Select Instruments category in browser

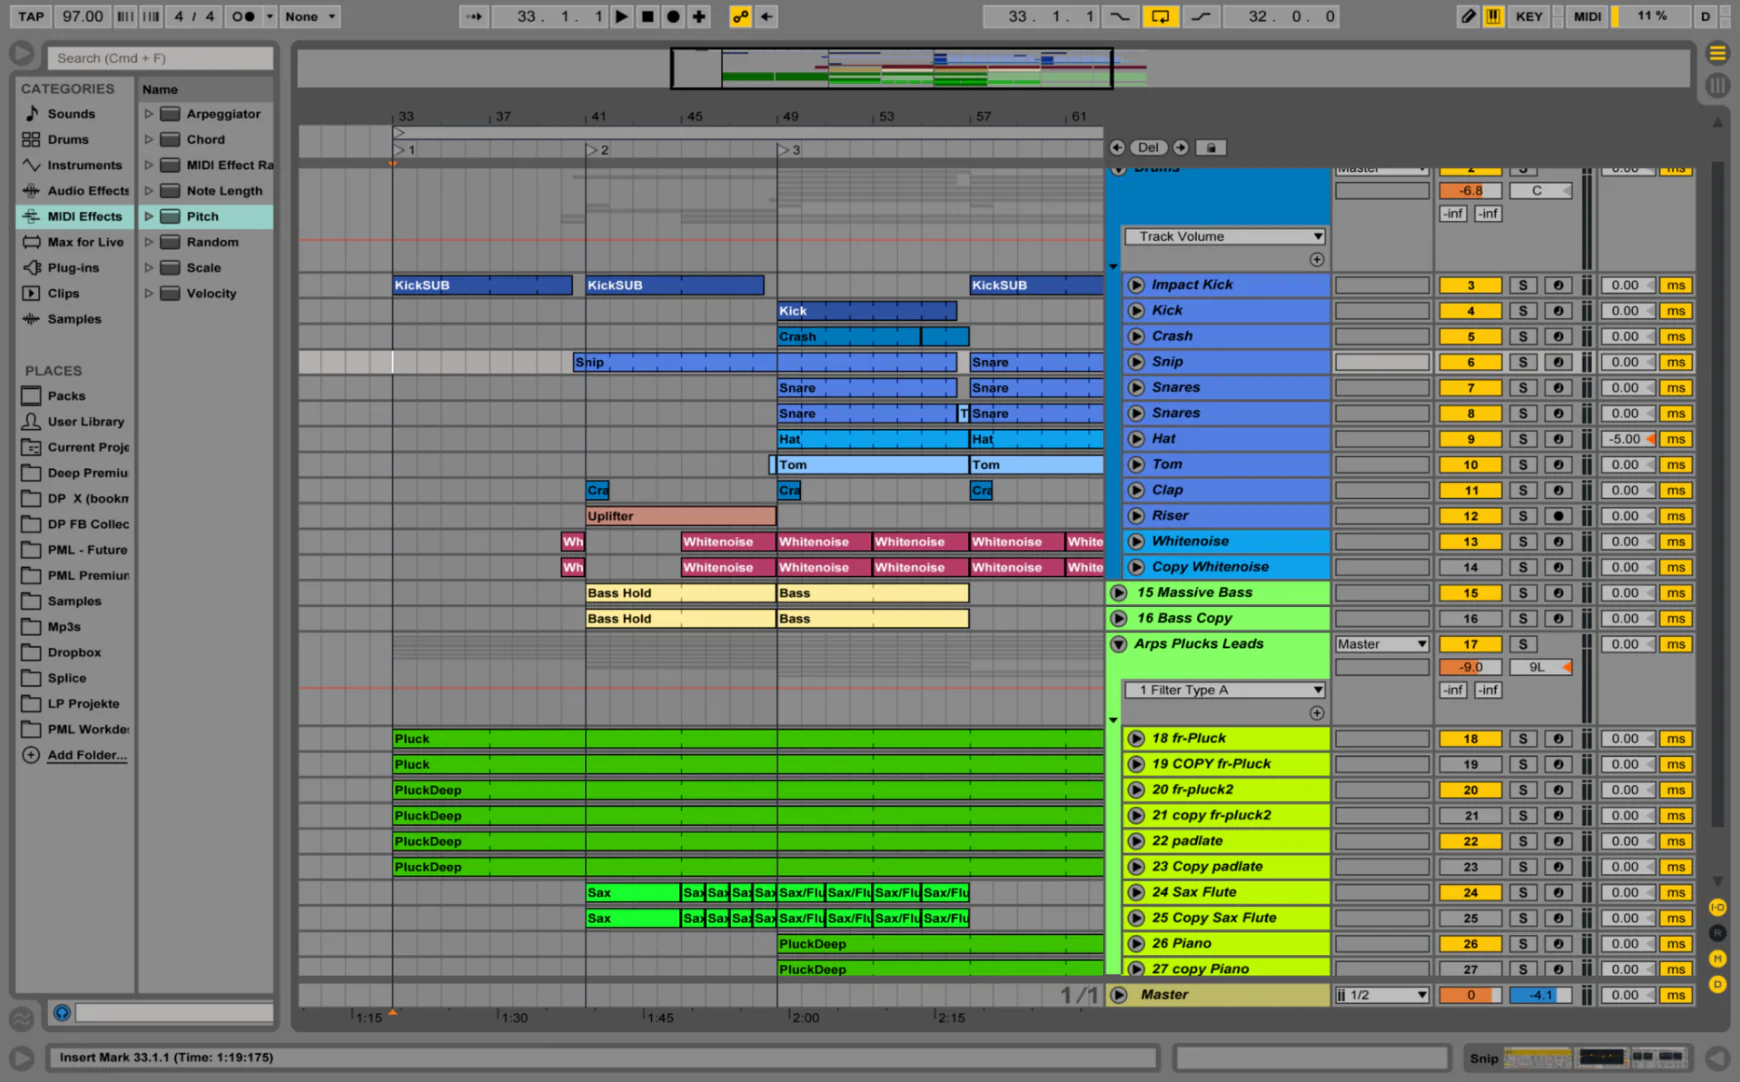(84, 165)
